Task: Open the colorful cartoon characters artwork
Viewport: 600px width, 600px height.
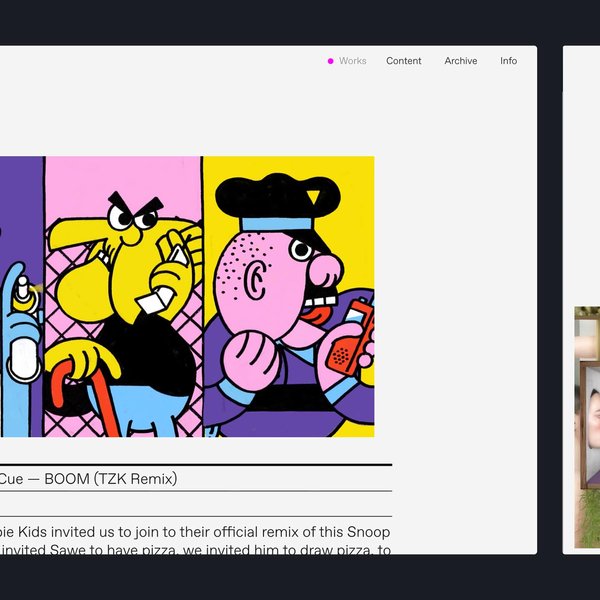Action: coord(187,297)
